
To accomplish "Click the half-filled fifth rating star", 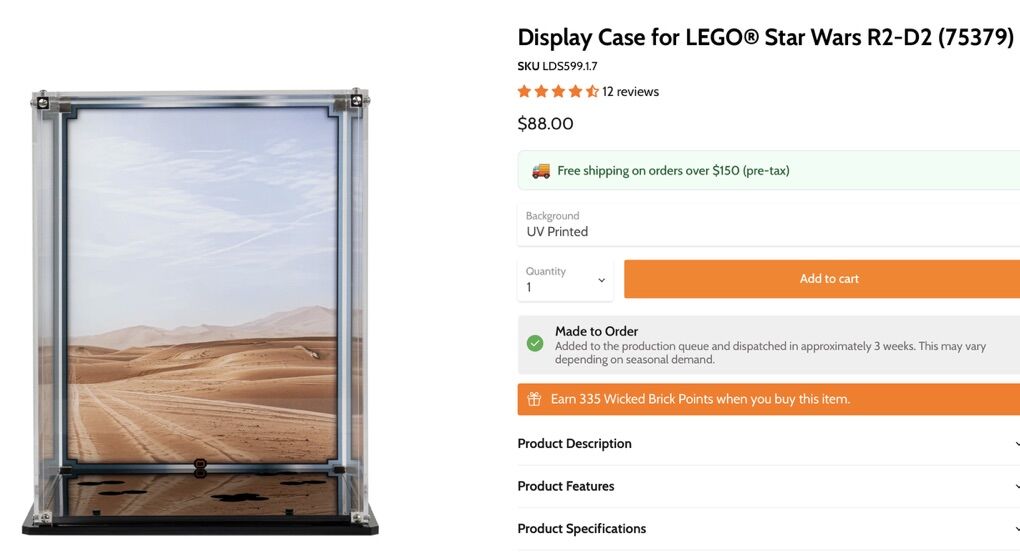I will [592, 92].
